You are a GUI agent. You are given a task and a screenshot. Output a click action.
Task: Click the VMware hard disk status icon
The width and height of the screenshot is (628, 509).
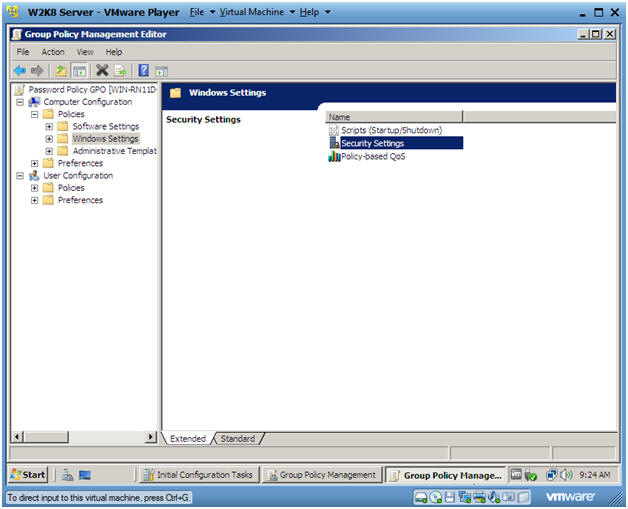(x=421, y=497)
